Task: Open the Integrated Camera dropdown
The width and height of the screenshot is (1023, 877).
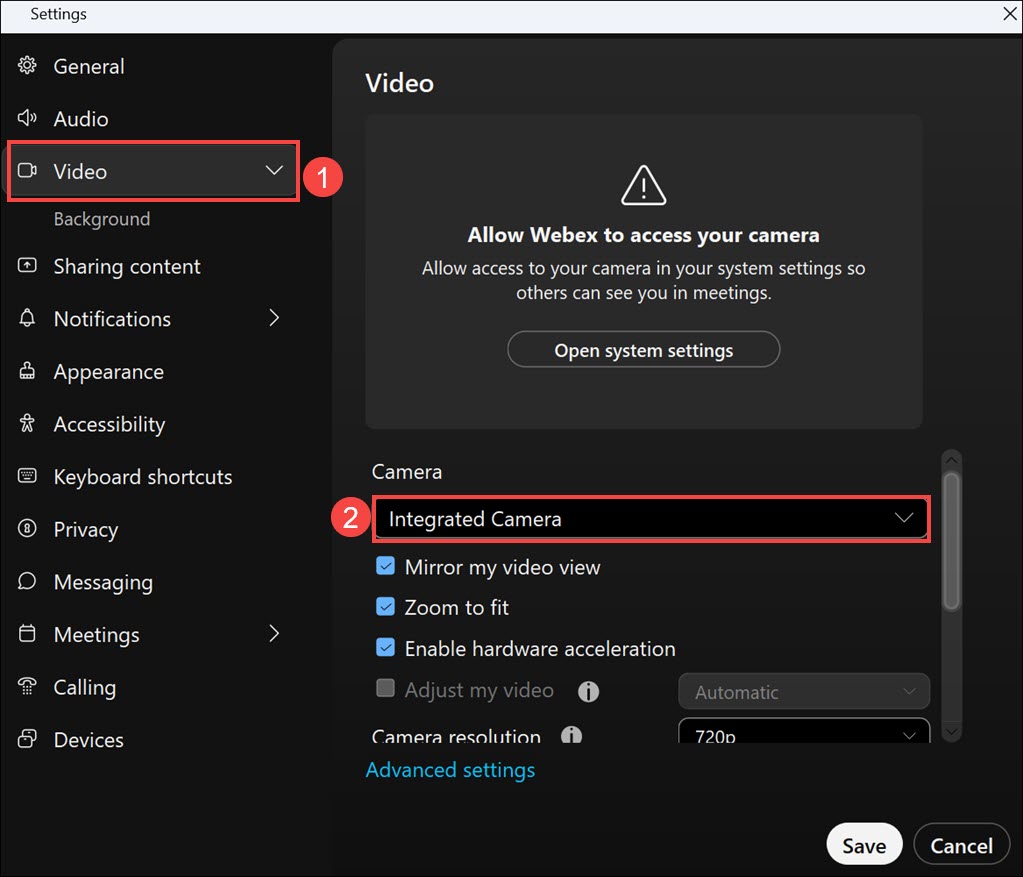Action: [652, 519]
